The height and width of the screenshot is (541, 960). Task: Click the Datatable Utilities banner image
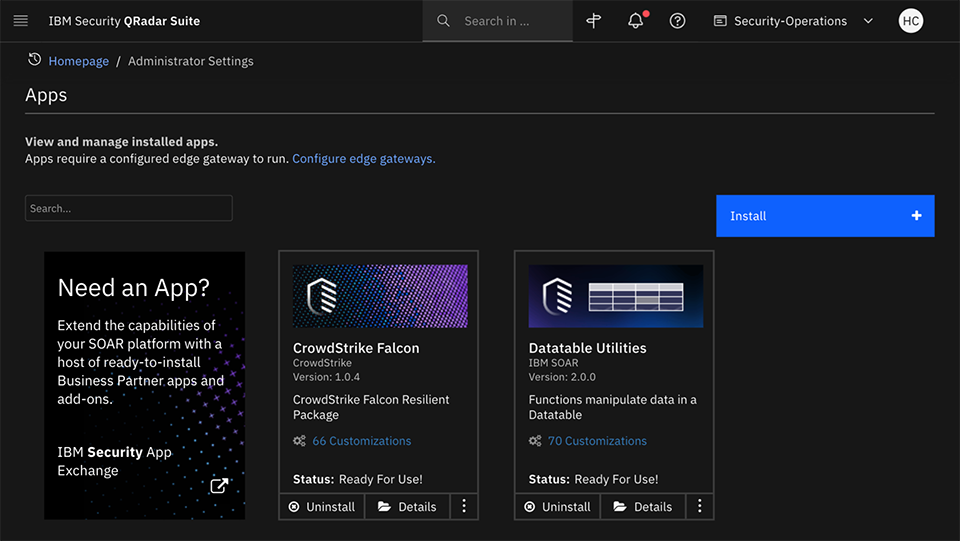[616, 296]
